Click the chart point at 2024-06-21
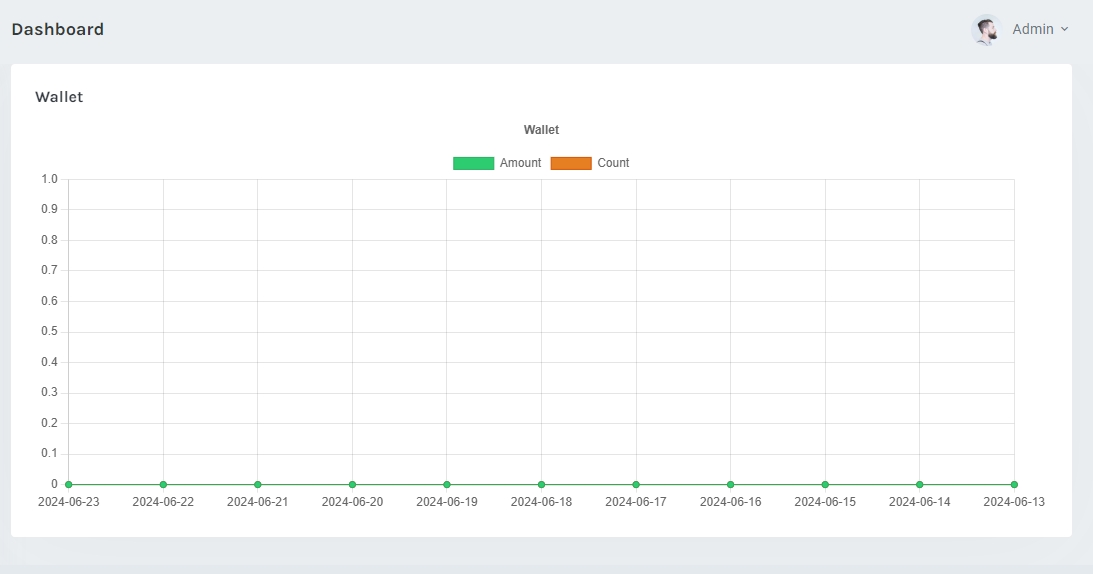This screenshot has width=1093, height=574. pos(258,484)
